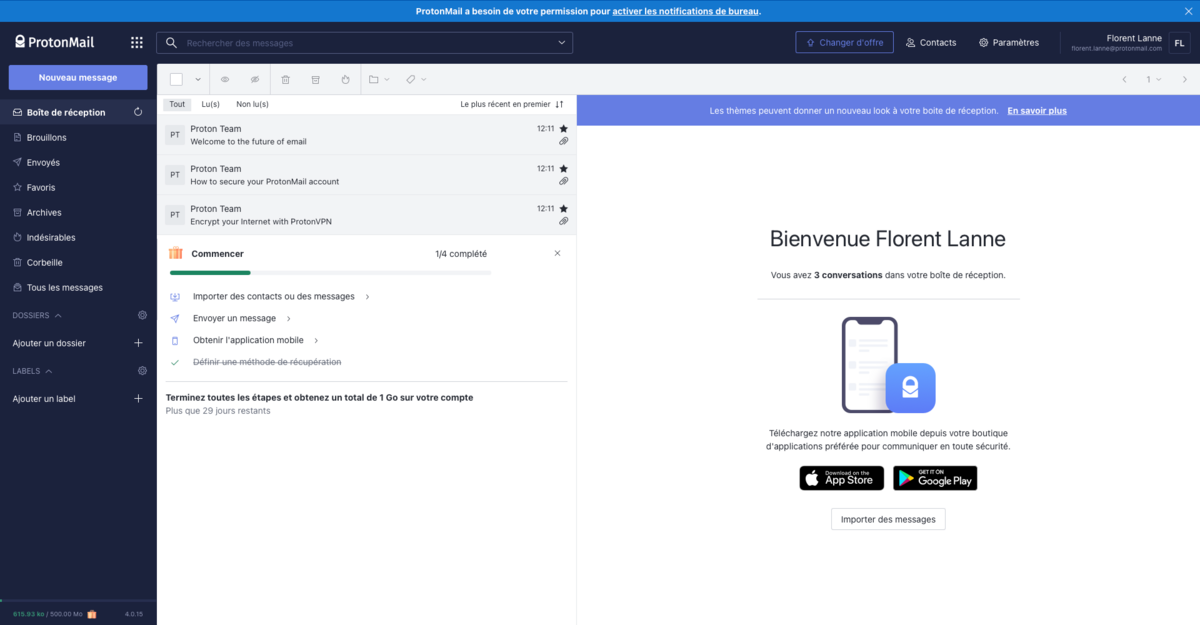Click attachment icon on ProtonVPN message
The width and height of the screenshot is (1200, 625).
(563, 221)
